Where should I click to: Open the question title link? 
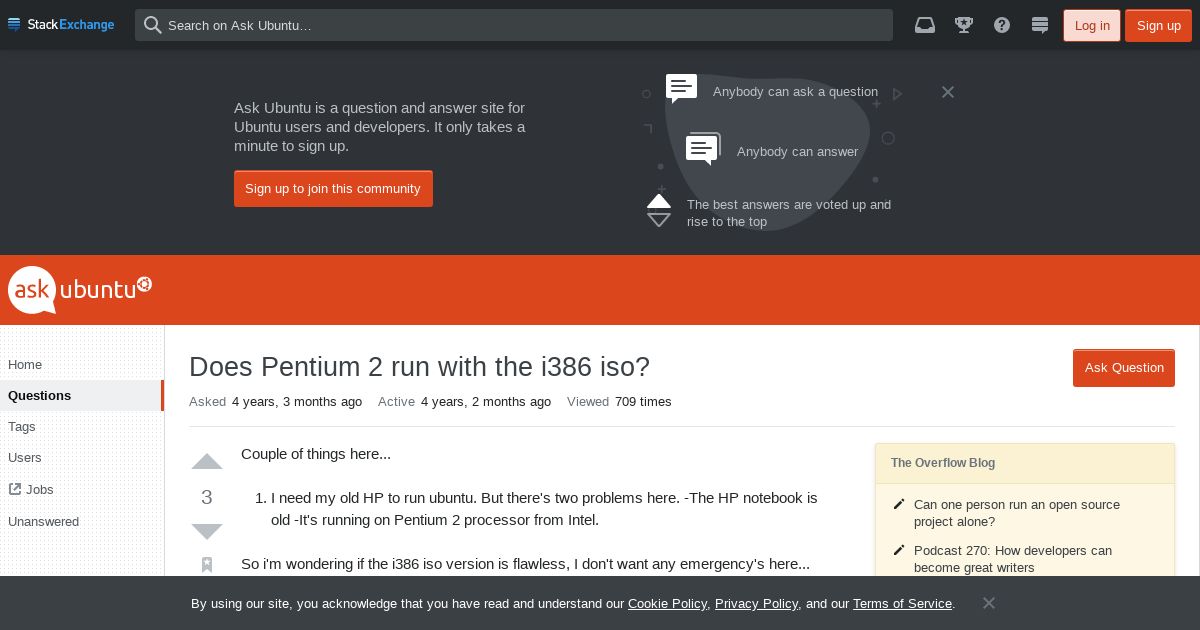(419, 366)
